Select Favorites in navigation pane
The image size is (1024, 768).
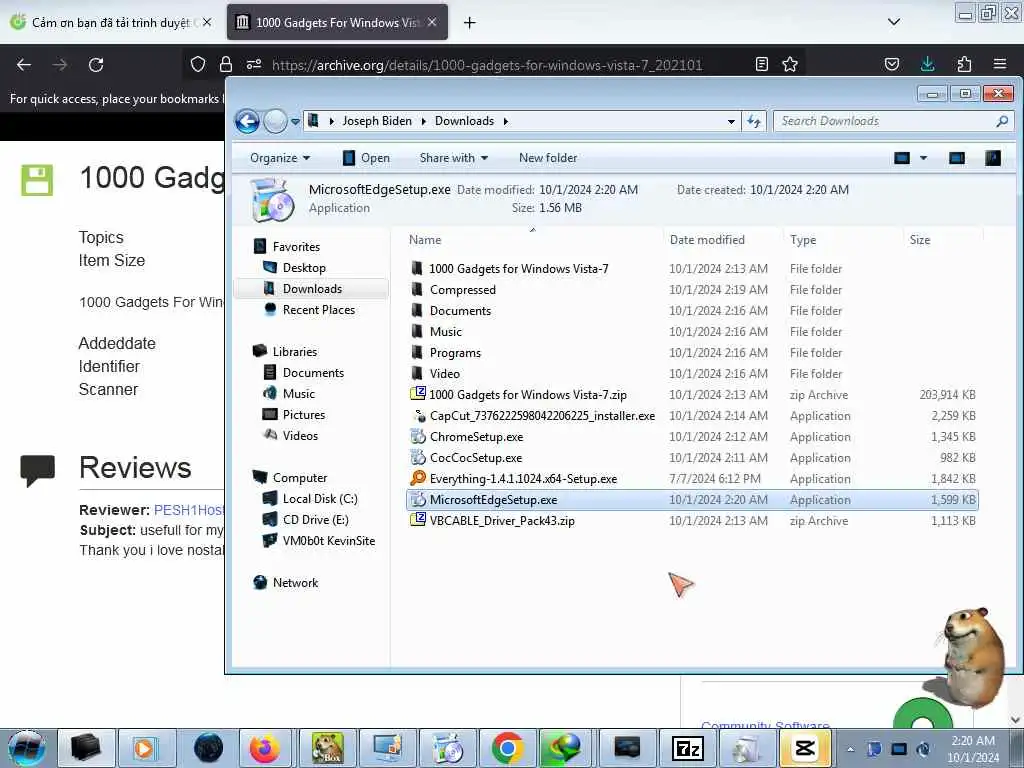[296, 247]
